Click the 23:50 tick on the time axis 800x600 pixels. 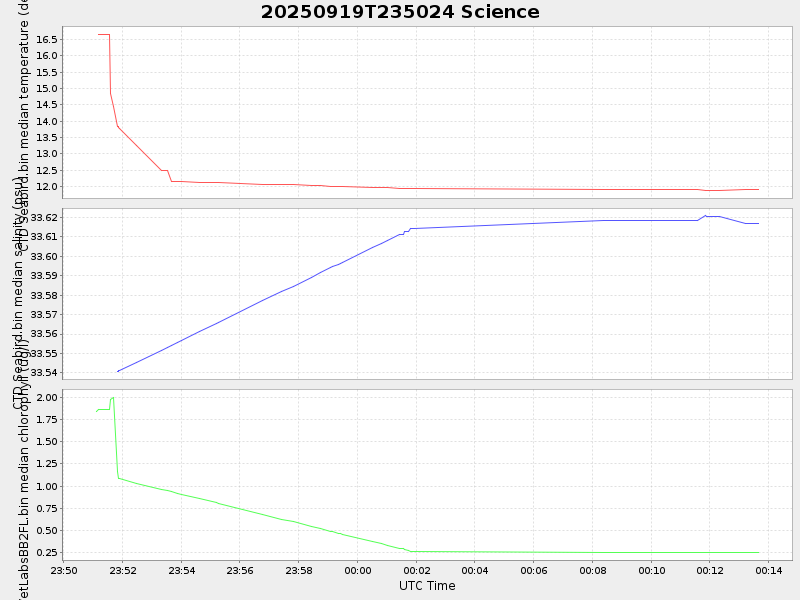[64, 570]
